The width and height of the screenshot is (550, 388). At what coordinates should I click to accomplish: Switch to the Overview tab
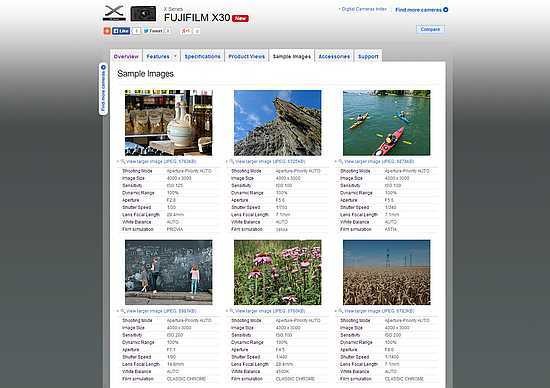coord(126,56)
